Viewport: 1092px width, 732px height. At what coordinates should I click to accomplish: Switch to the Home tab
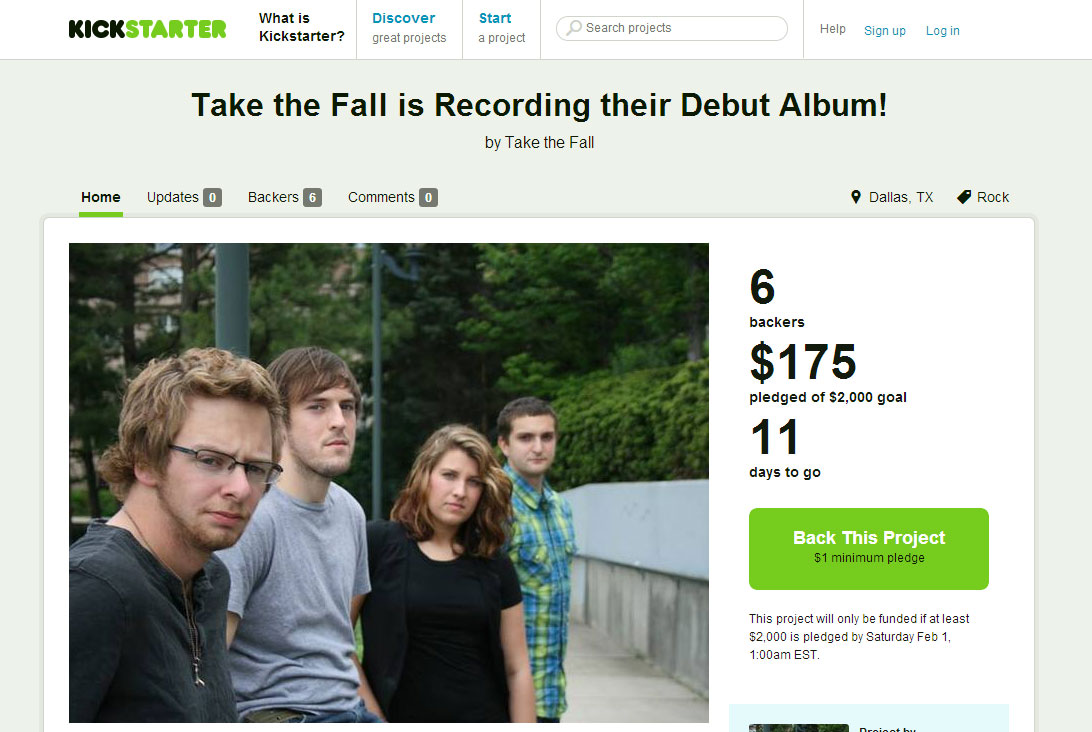click(100, 197)
